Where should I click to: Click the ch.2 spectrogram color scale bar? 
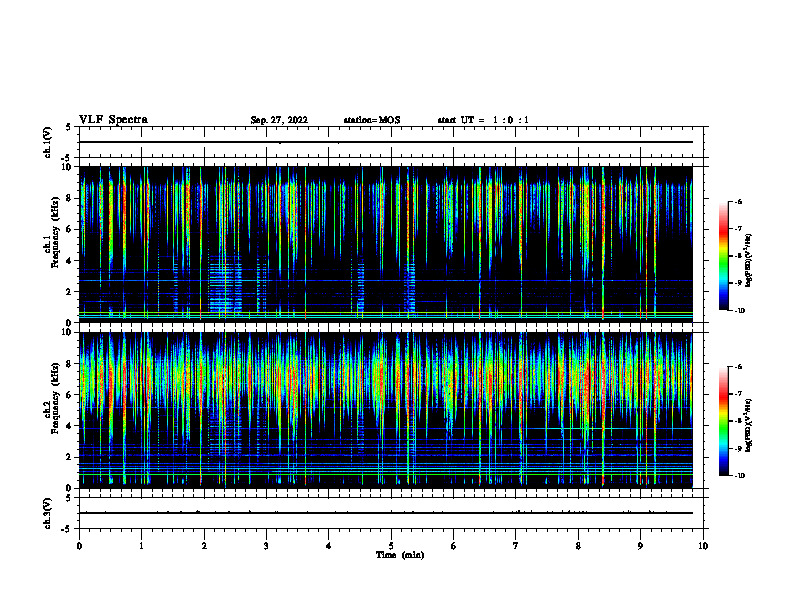pos(724,421)
